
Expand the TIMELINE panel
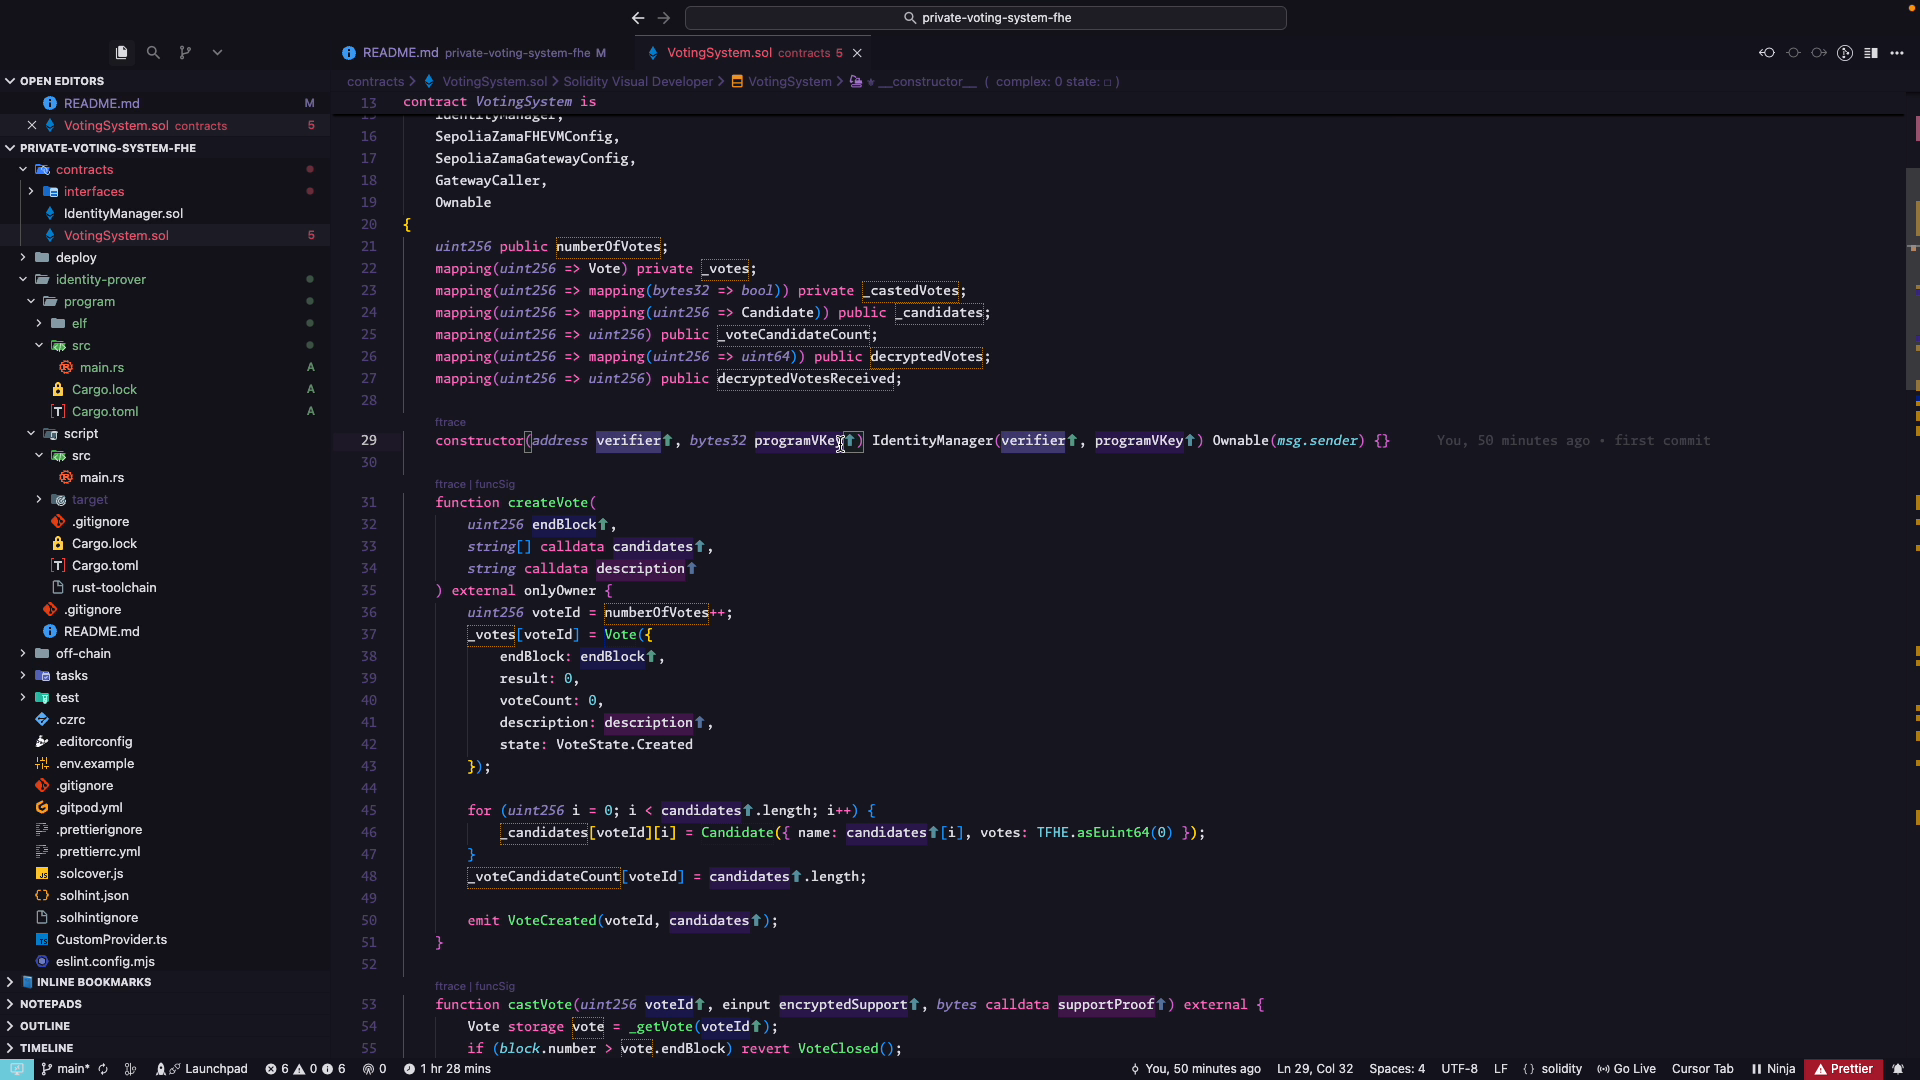pyautogui.click(x=165, y=1048)
